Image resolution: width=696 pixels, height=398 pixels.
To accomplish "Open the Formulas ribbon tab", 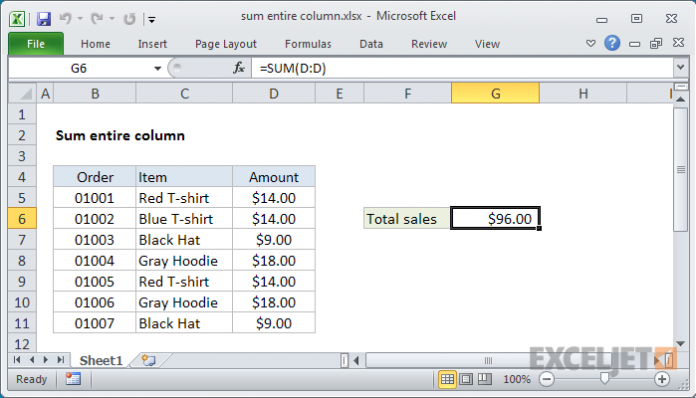I will click(x=308, y=44).
